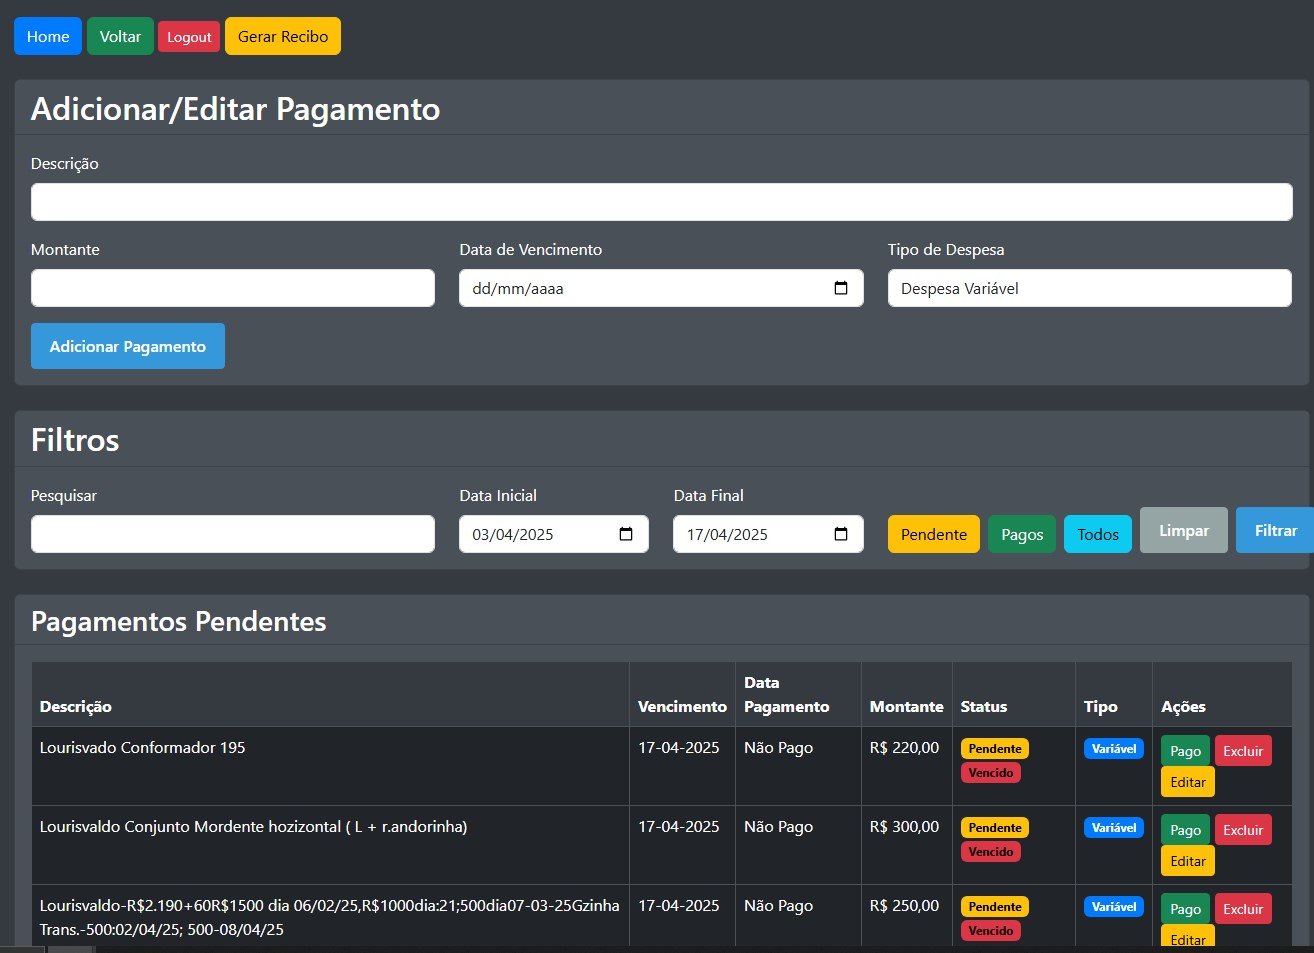1314x953 pixels.
Task: Log out using the Logout button
Action: 189,37
